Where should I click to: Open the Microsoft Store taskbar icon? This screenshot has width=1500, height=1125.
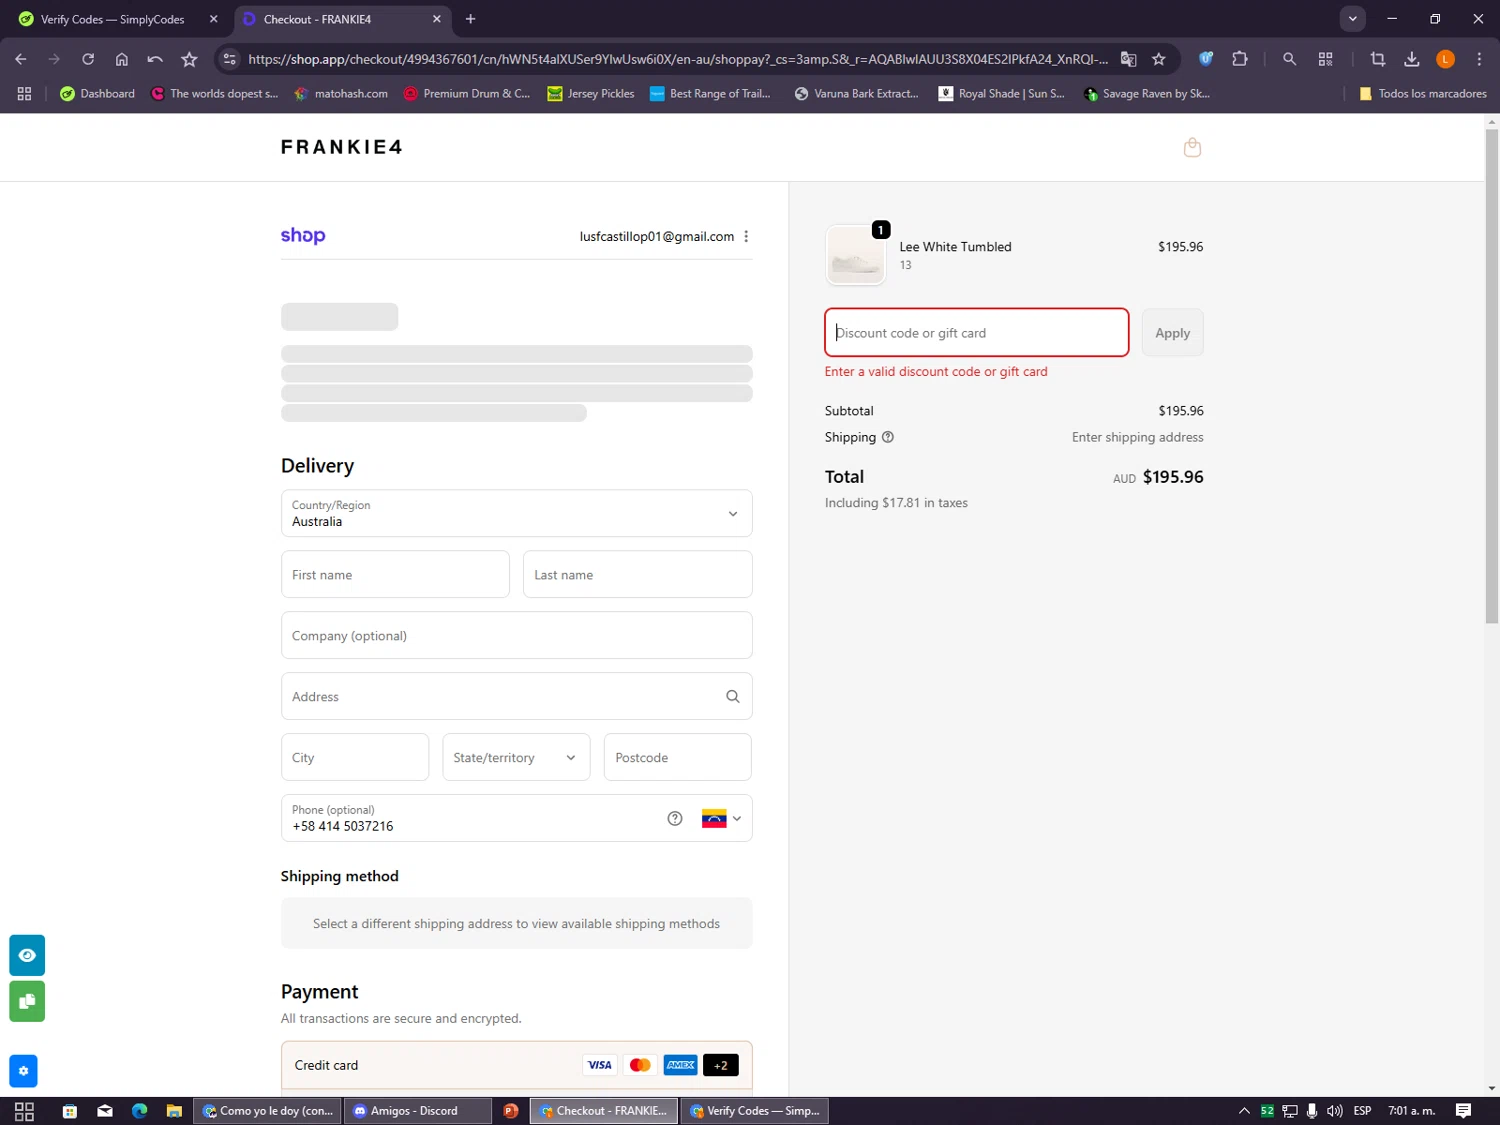(x=70, y=1111)
